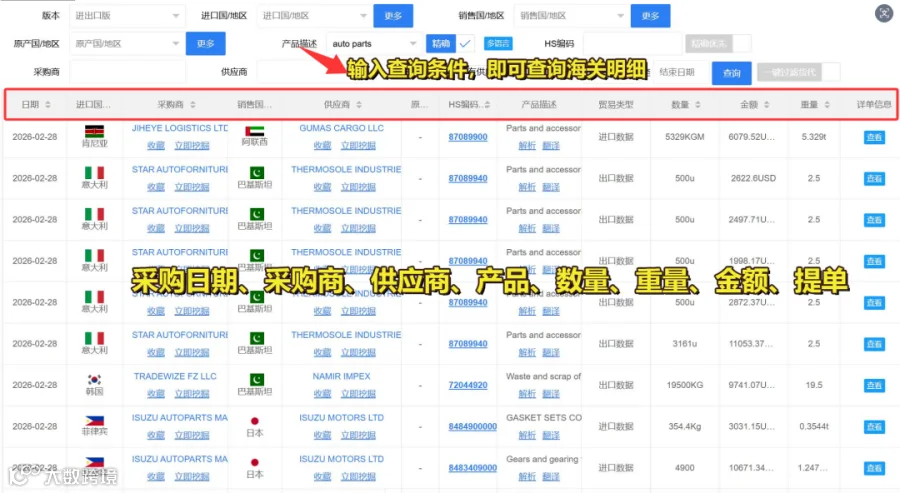Sort table by 日期 column arrows
The image size is (900, 493).
48,104
